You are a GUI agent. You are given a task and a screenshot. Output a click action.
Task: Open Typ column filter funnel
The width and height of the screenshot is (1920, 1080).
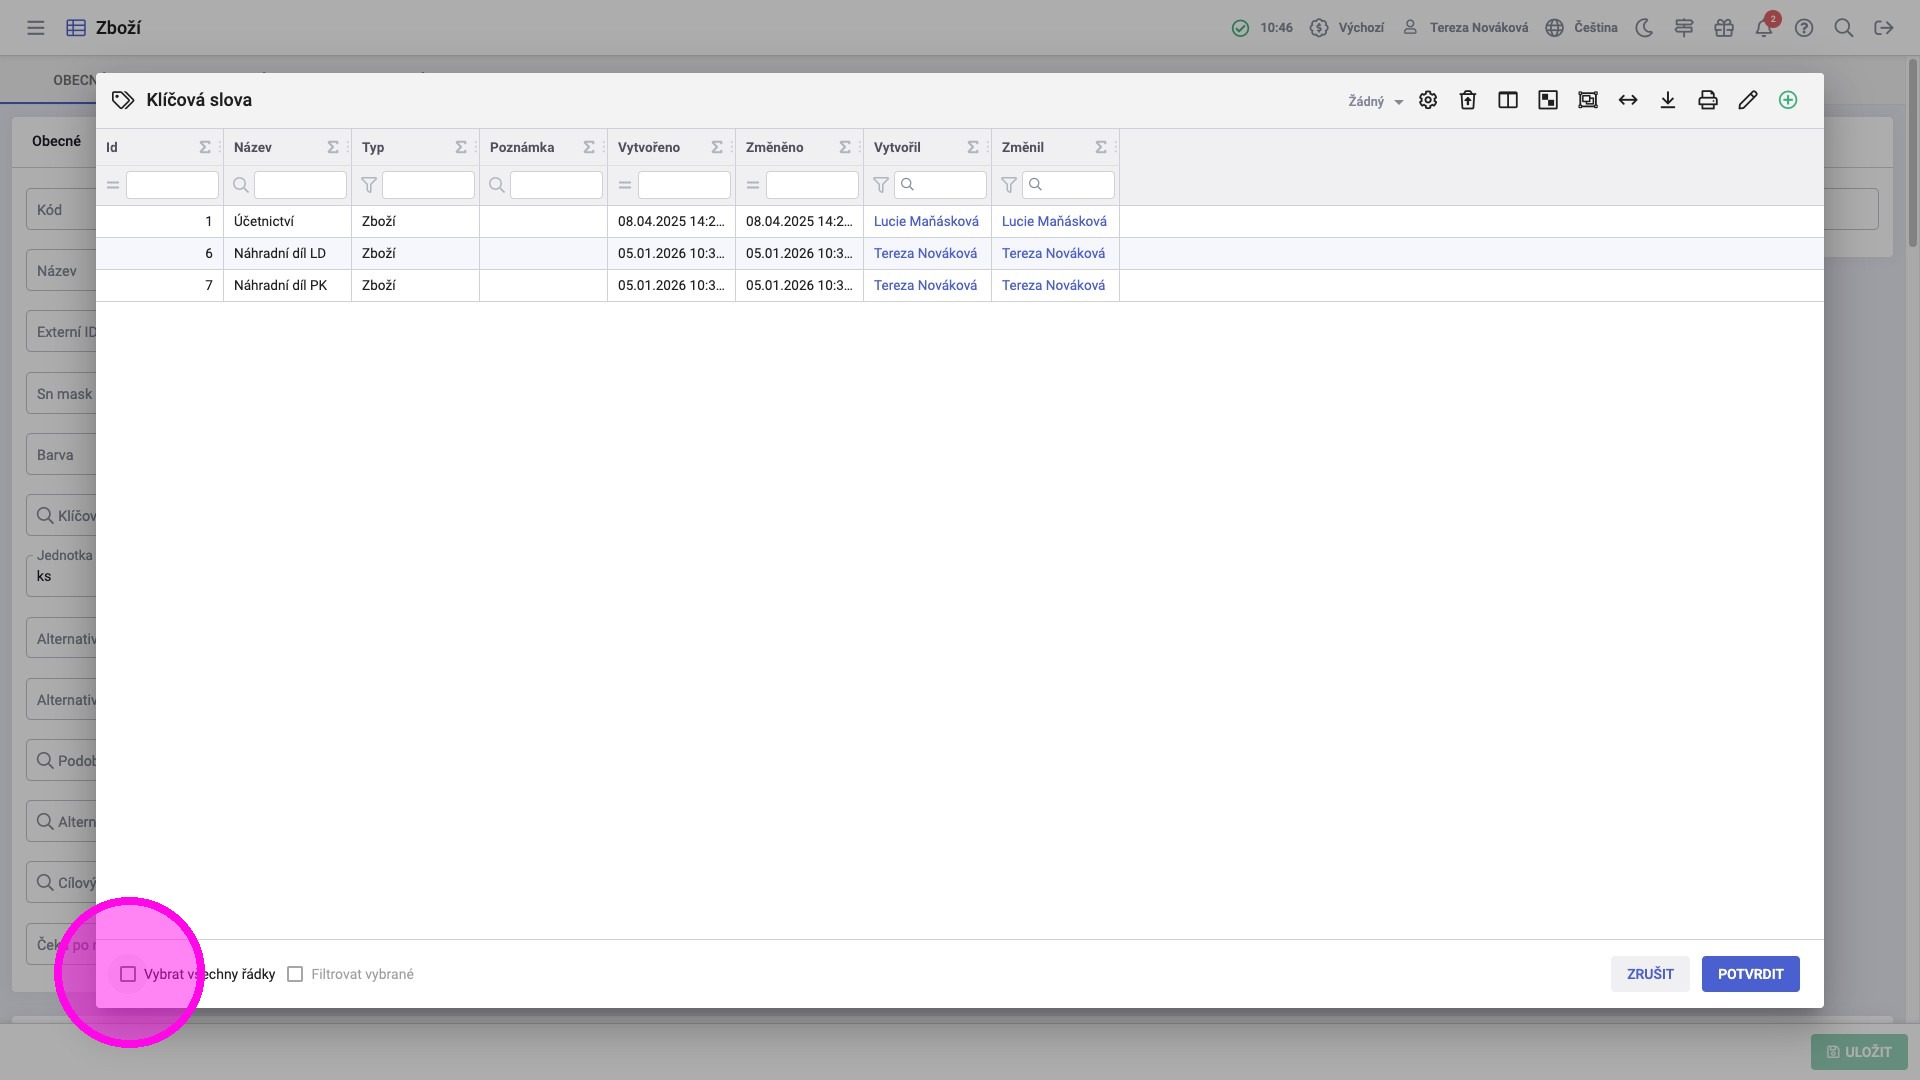point(369,185)
